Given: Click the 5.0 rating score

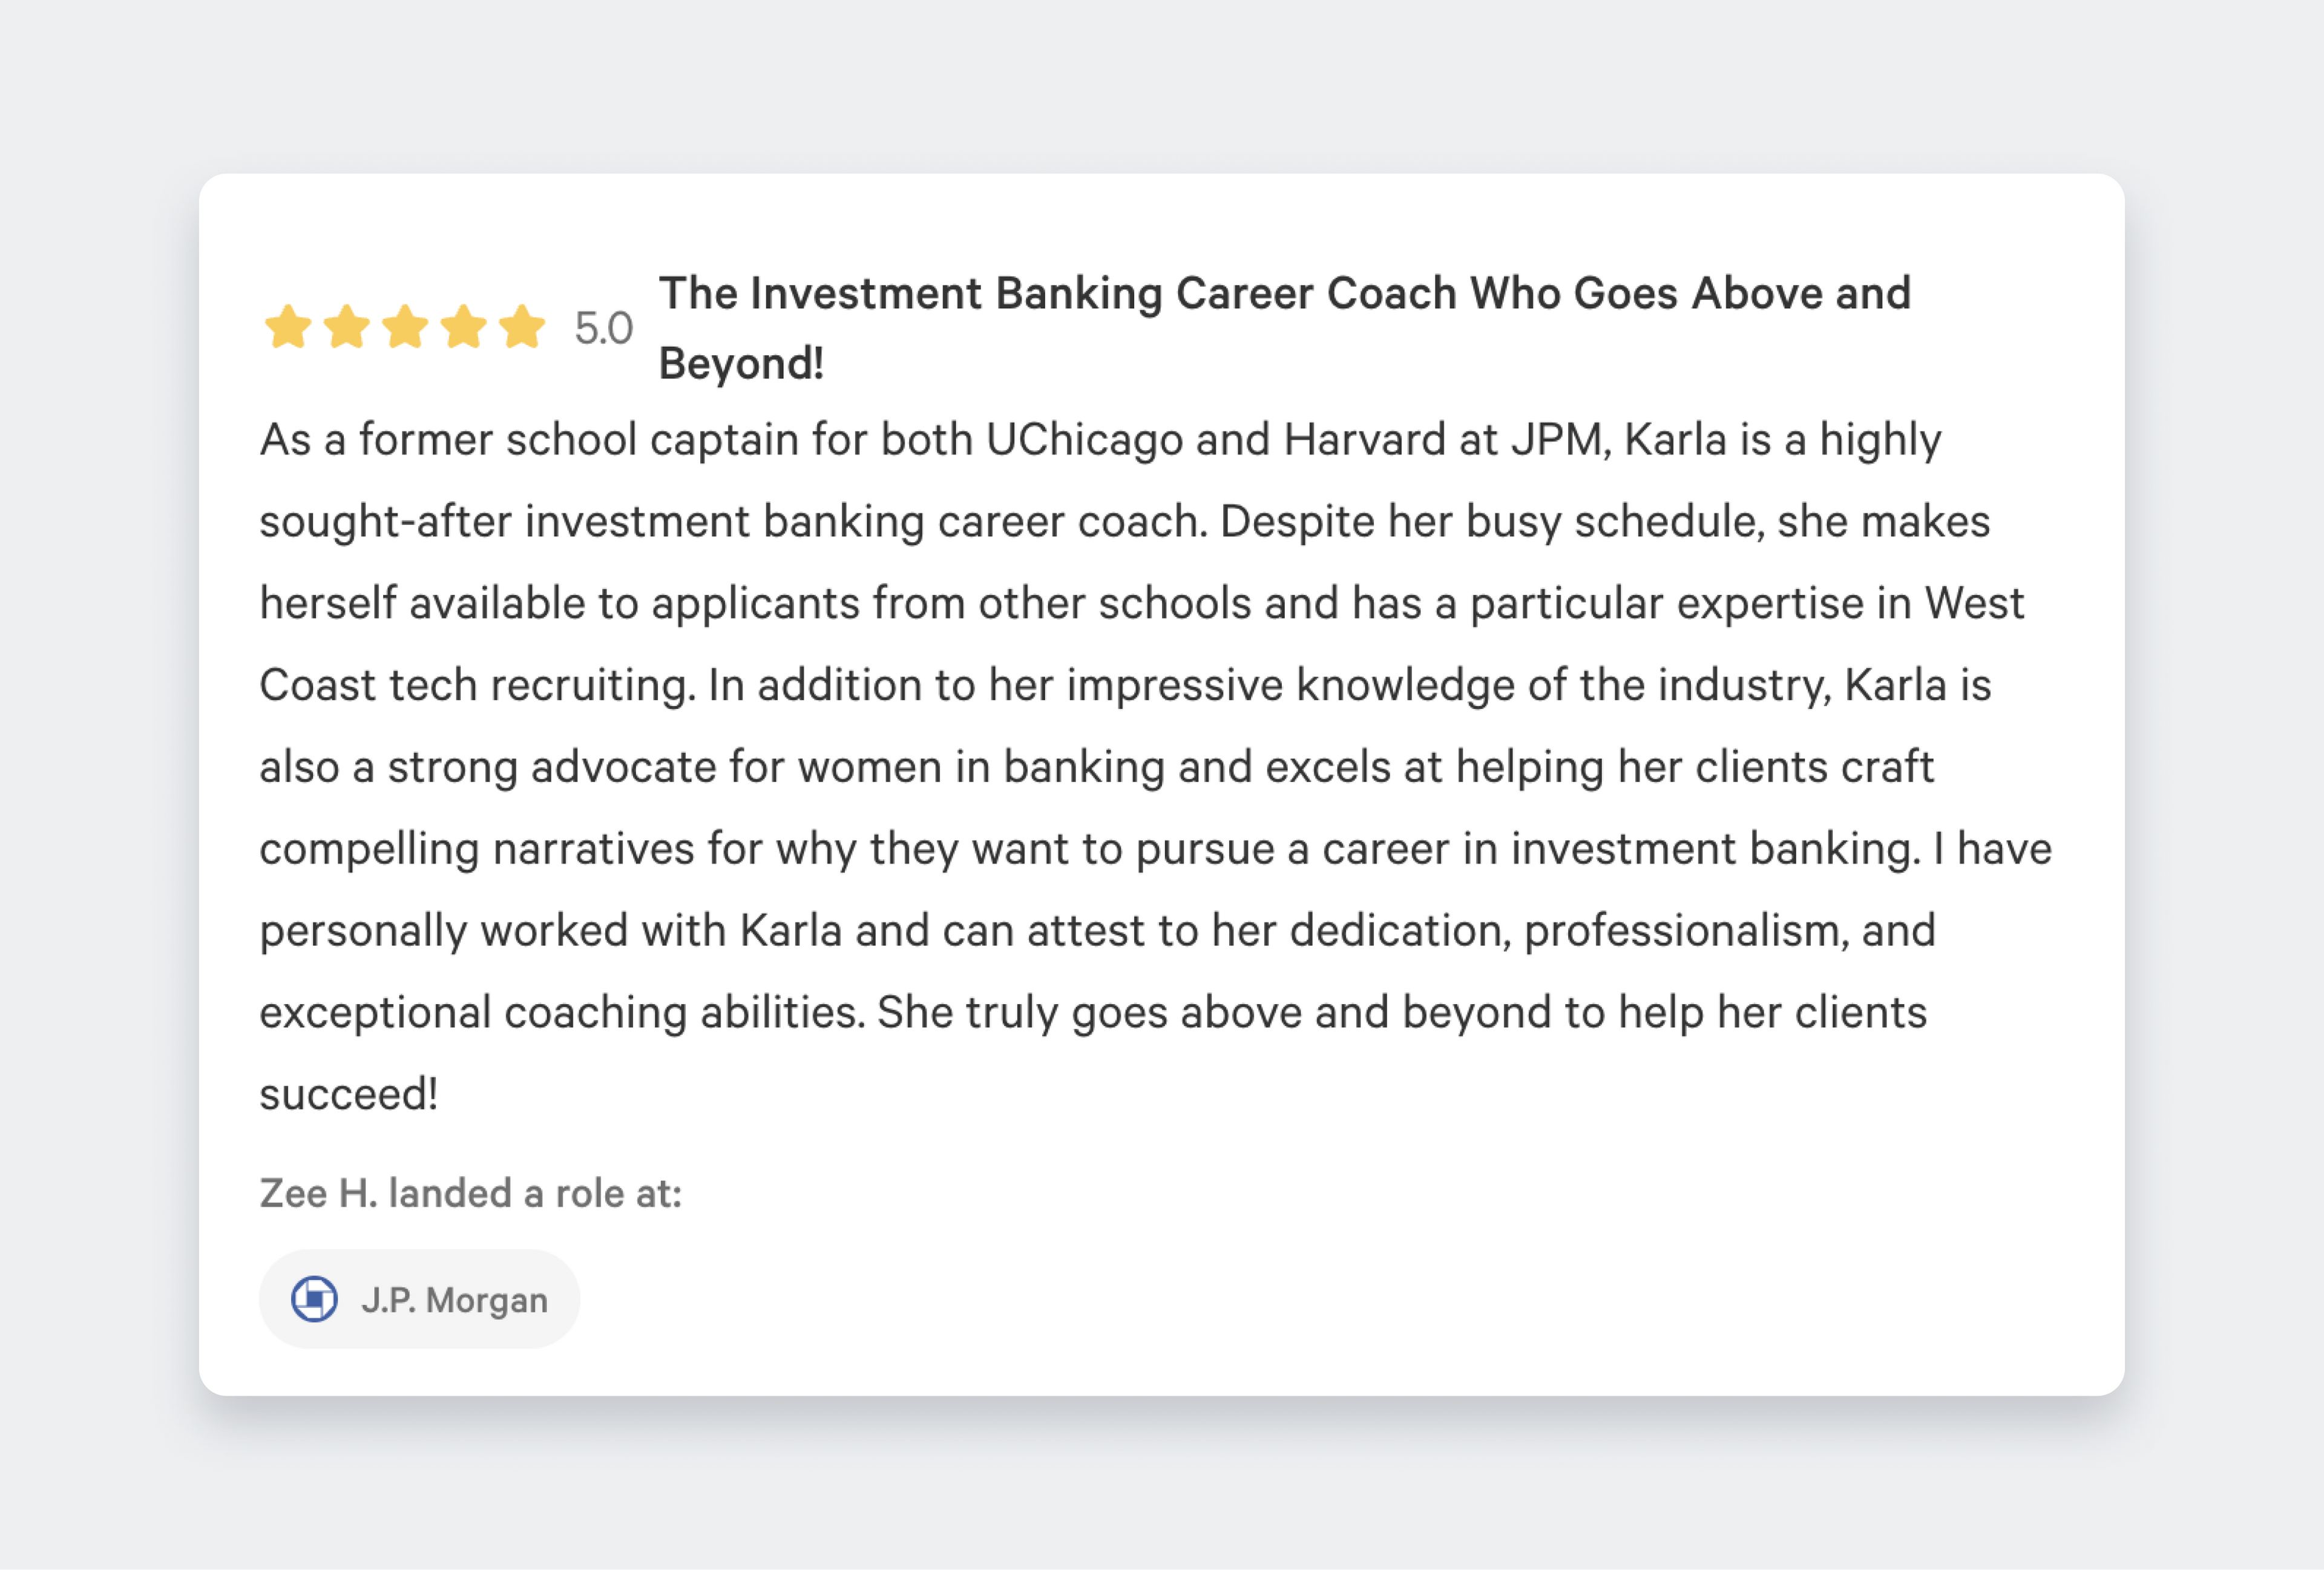Looking at the screenshot, I should tap(603, 328).
